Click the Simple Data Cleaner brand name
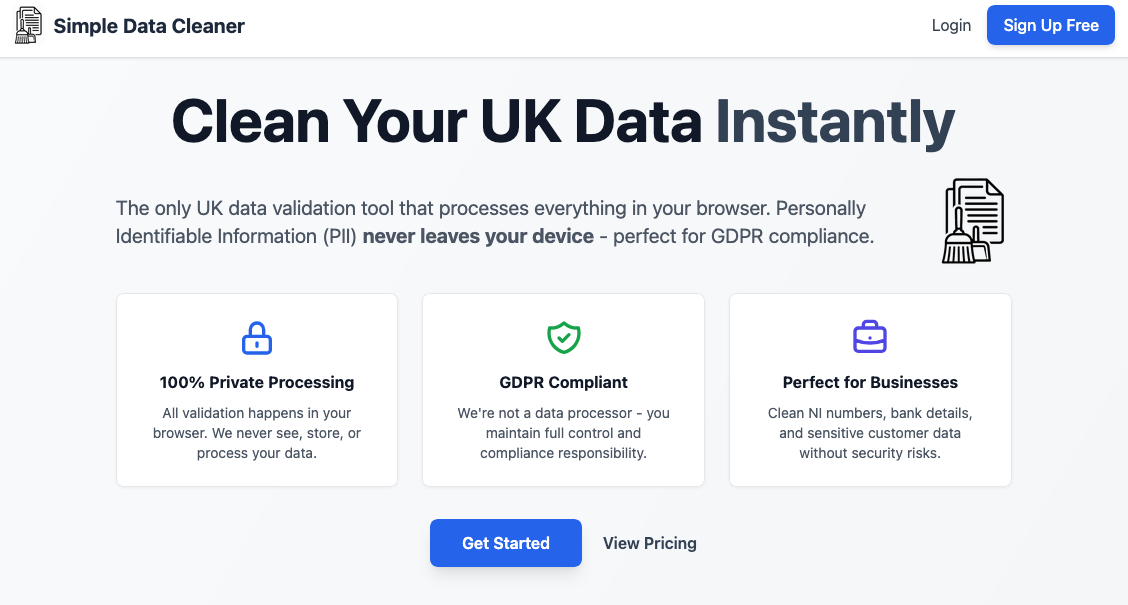Image resolution: width=1128 pixels, height=605 pixels. tap(150, 25)
